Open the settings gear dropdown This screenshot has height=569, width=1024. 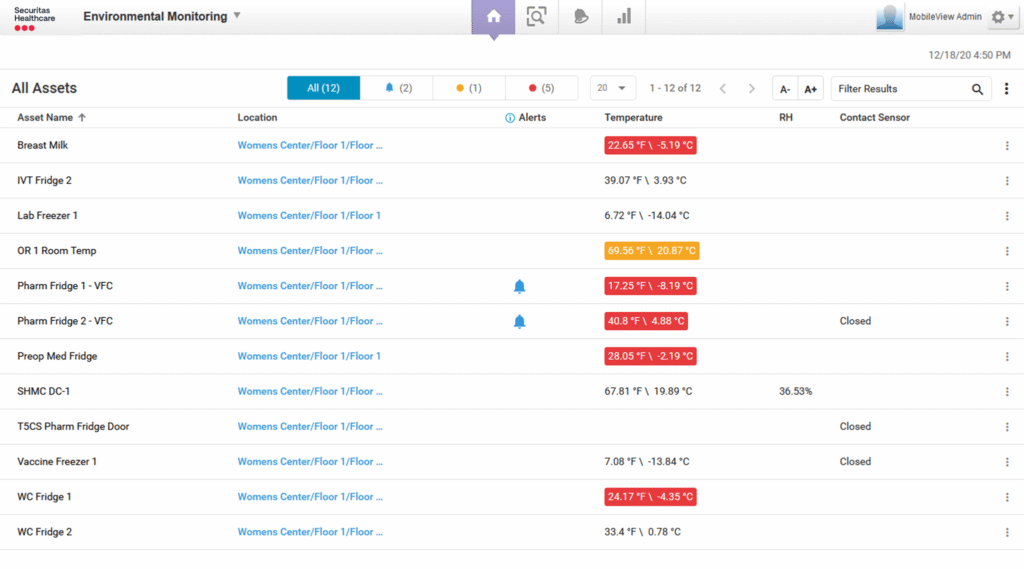point(1001,17)
